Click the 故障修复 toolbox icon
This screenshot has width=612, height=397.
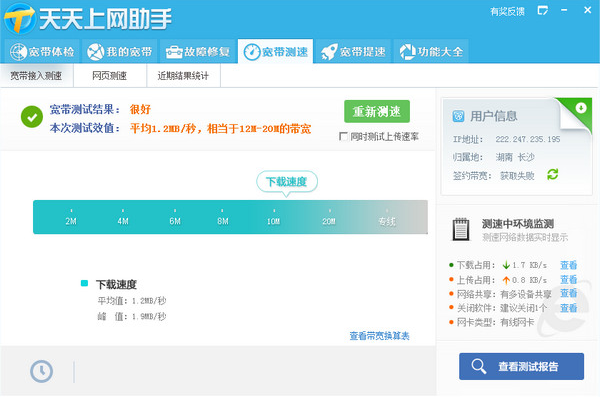174,52
